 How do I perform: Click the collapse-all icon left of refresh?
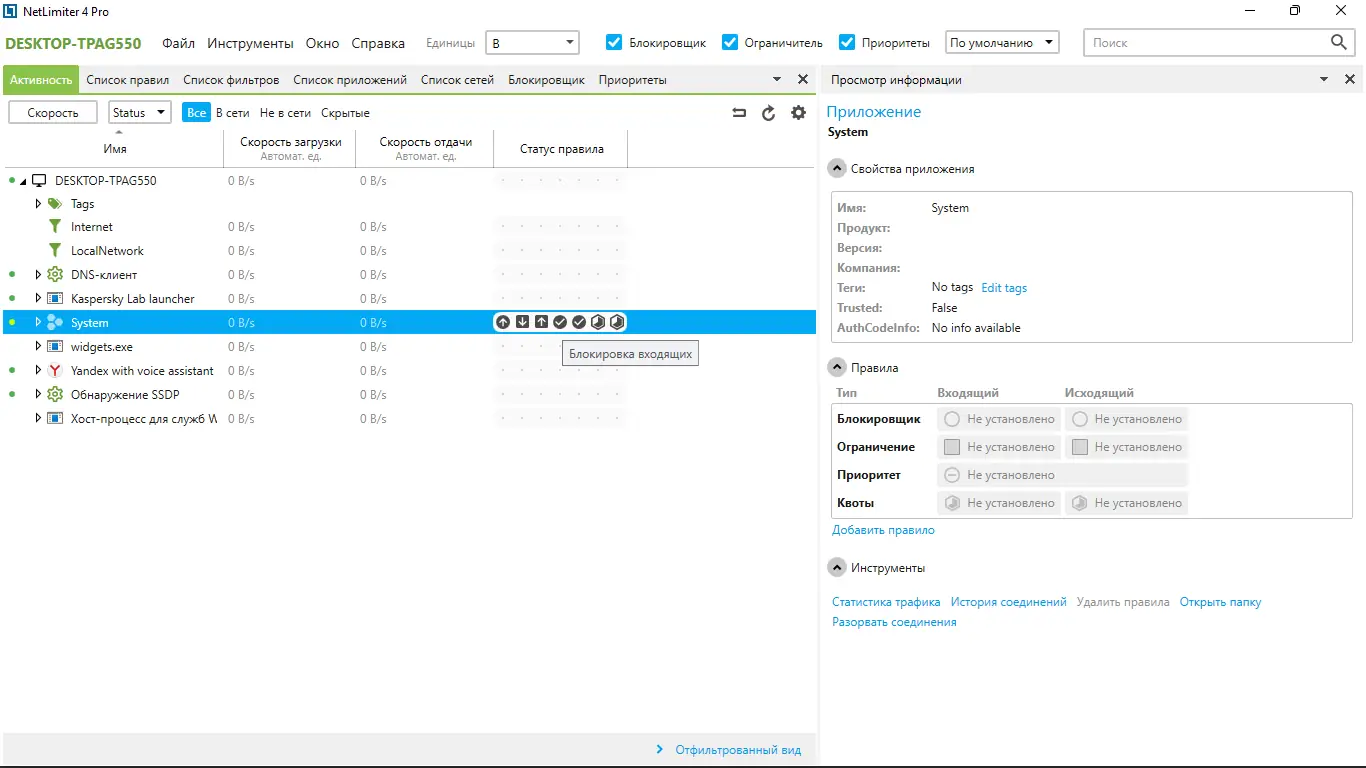[739, 113]
